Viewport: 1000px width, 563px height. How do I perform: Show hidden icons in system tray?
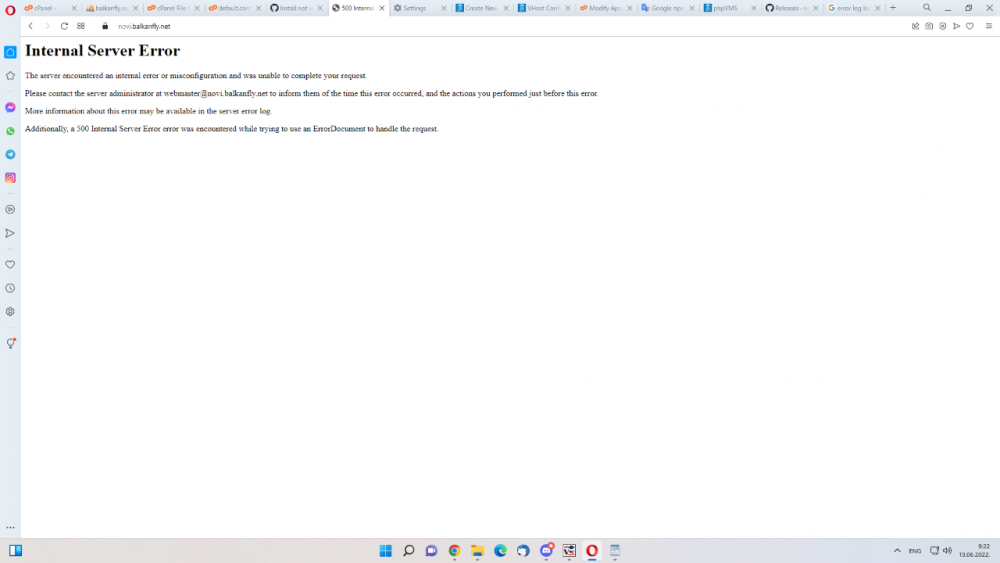[896, 551]
